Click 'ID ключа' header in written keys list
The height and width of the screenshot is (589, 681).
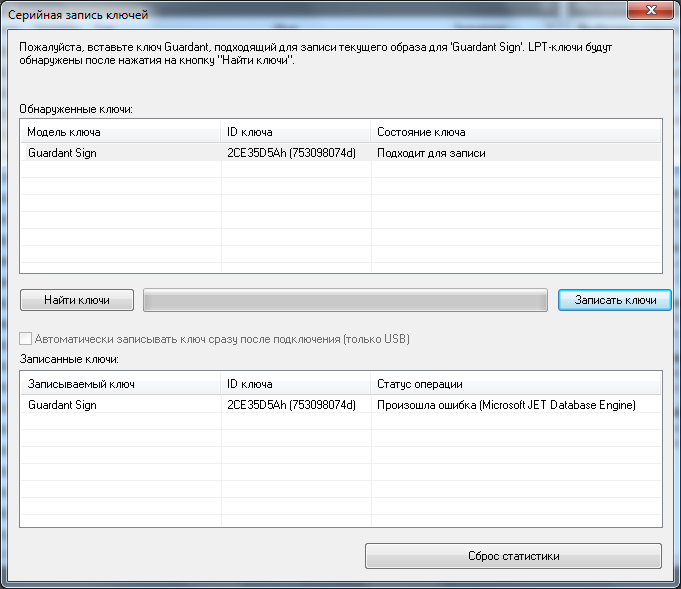[x=296, y=384]
